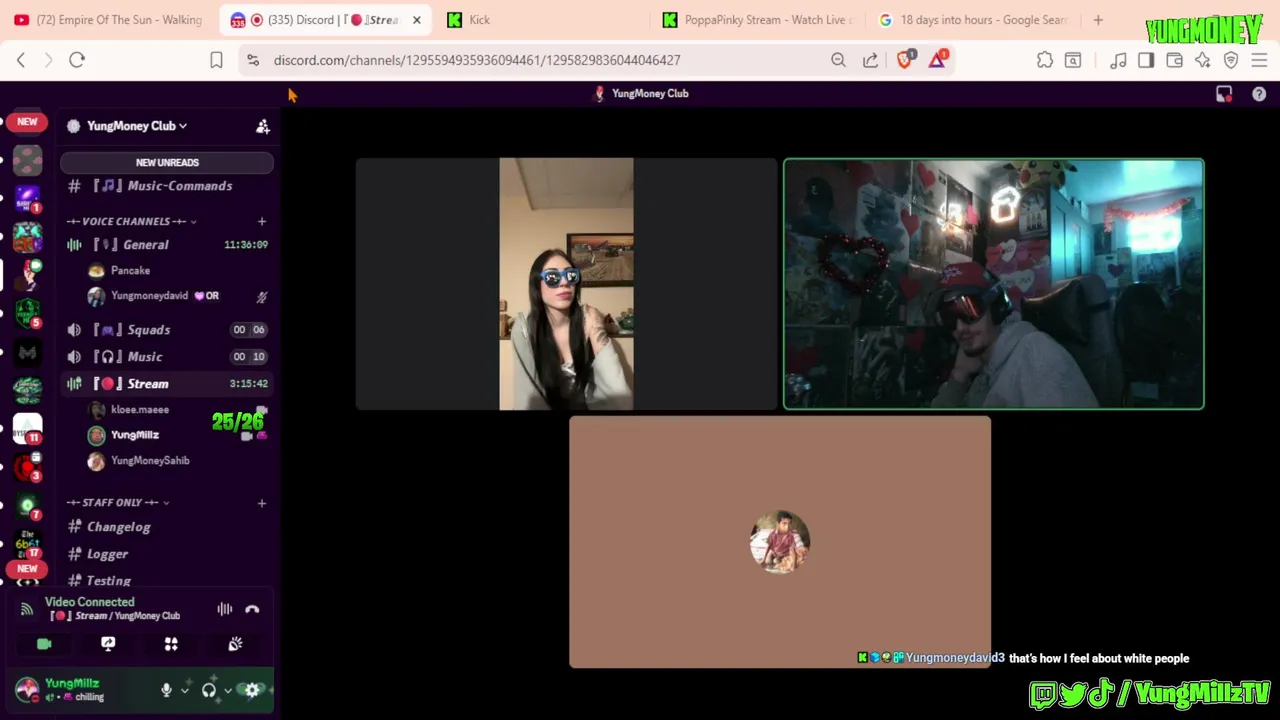
Task: Open headphone output options chevron
Action: pos(228,690)
